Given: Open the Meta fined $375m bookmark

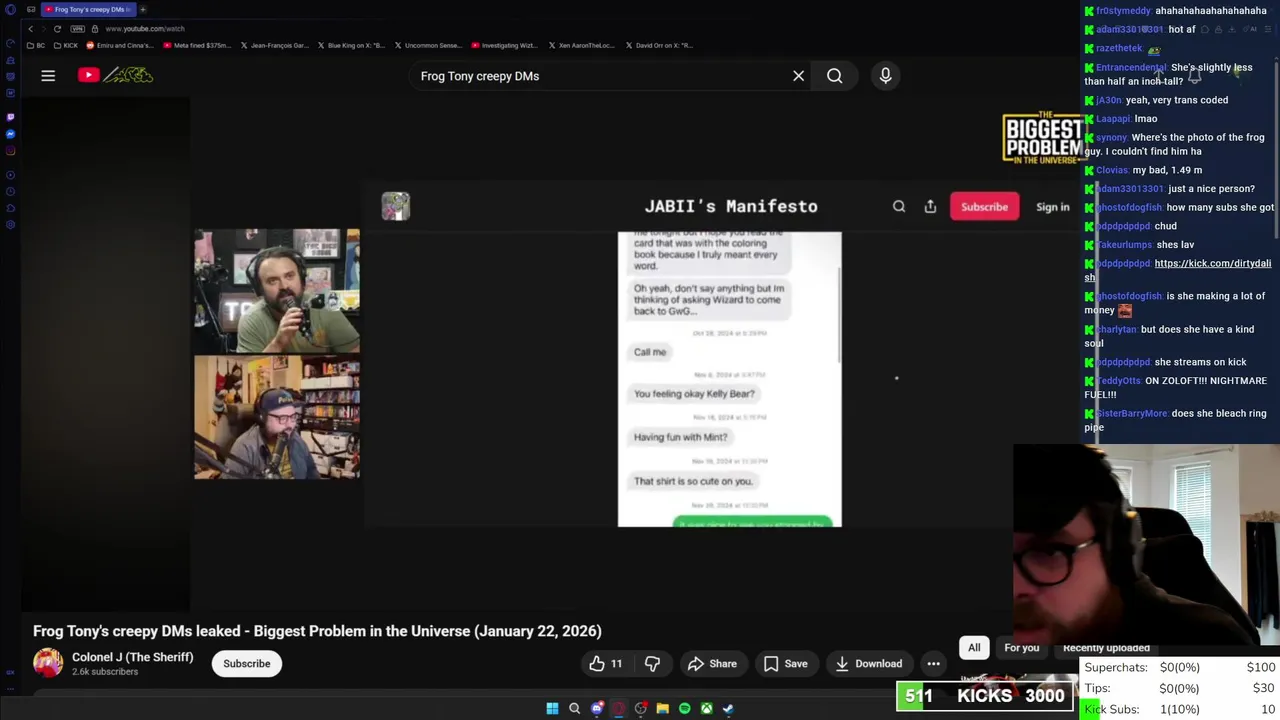Looking at the screenshot, I should 195,45.
